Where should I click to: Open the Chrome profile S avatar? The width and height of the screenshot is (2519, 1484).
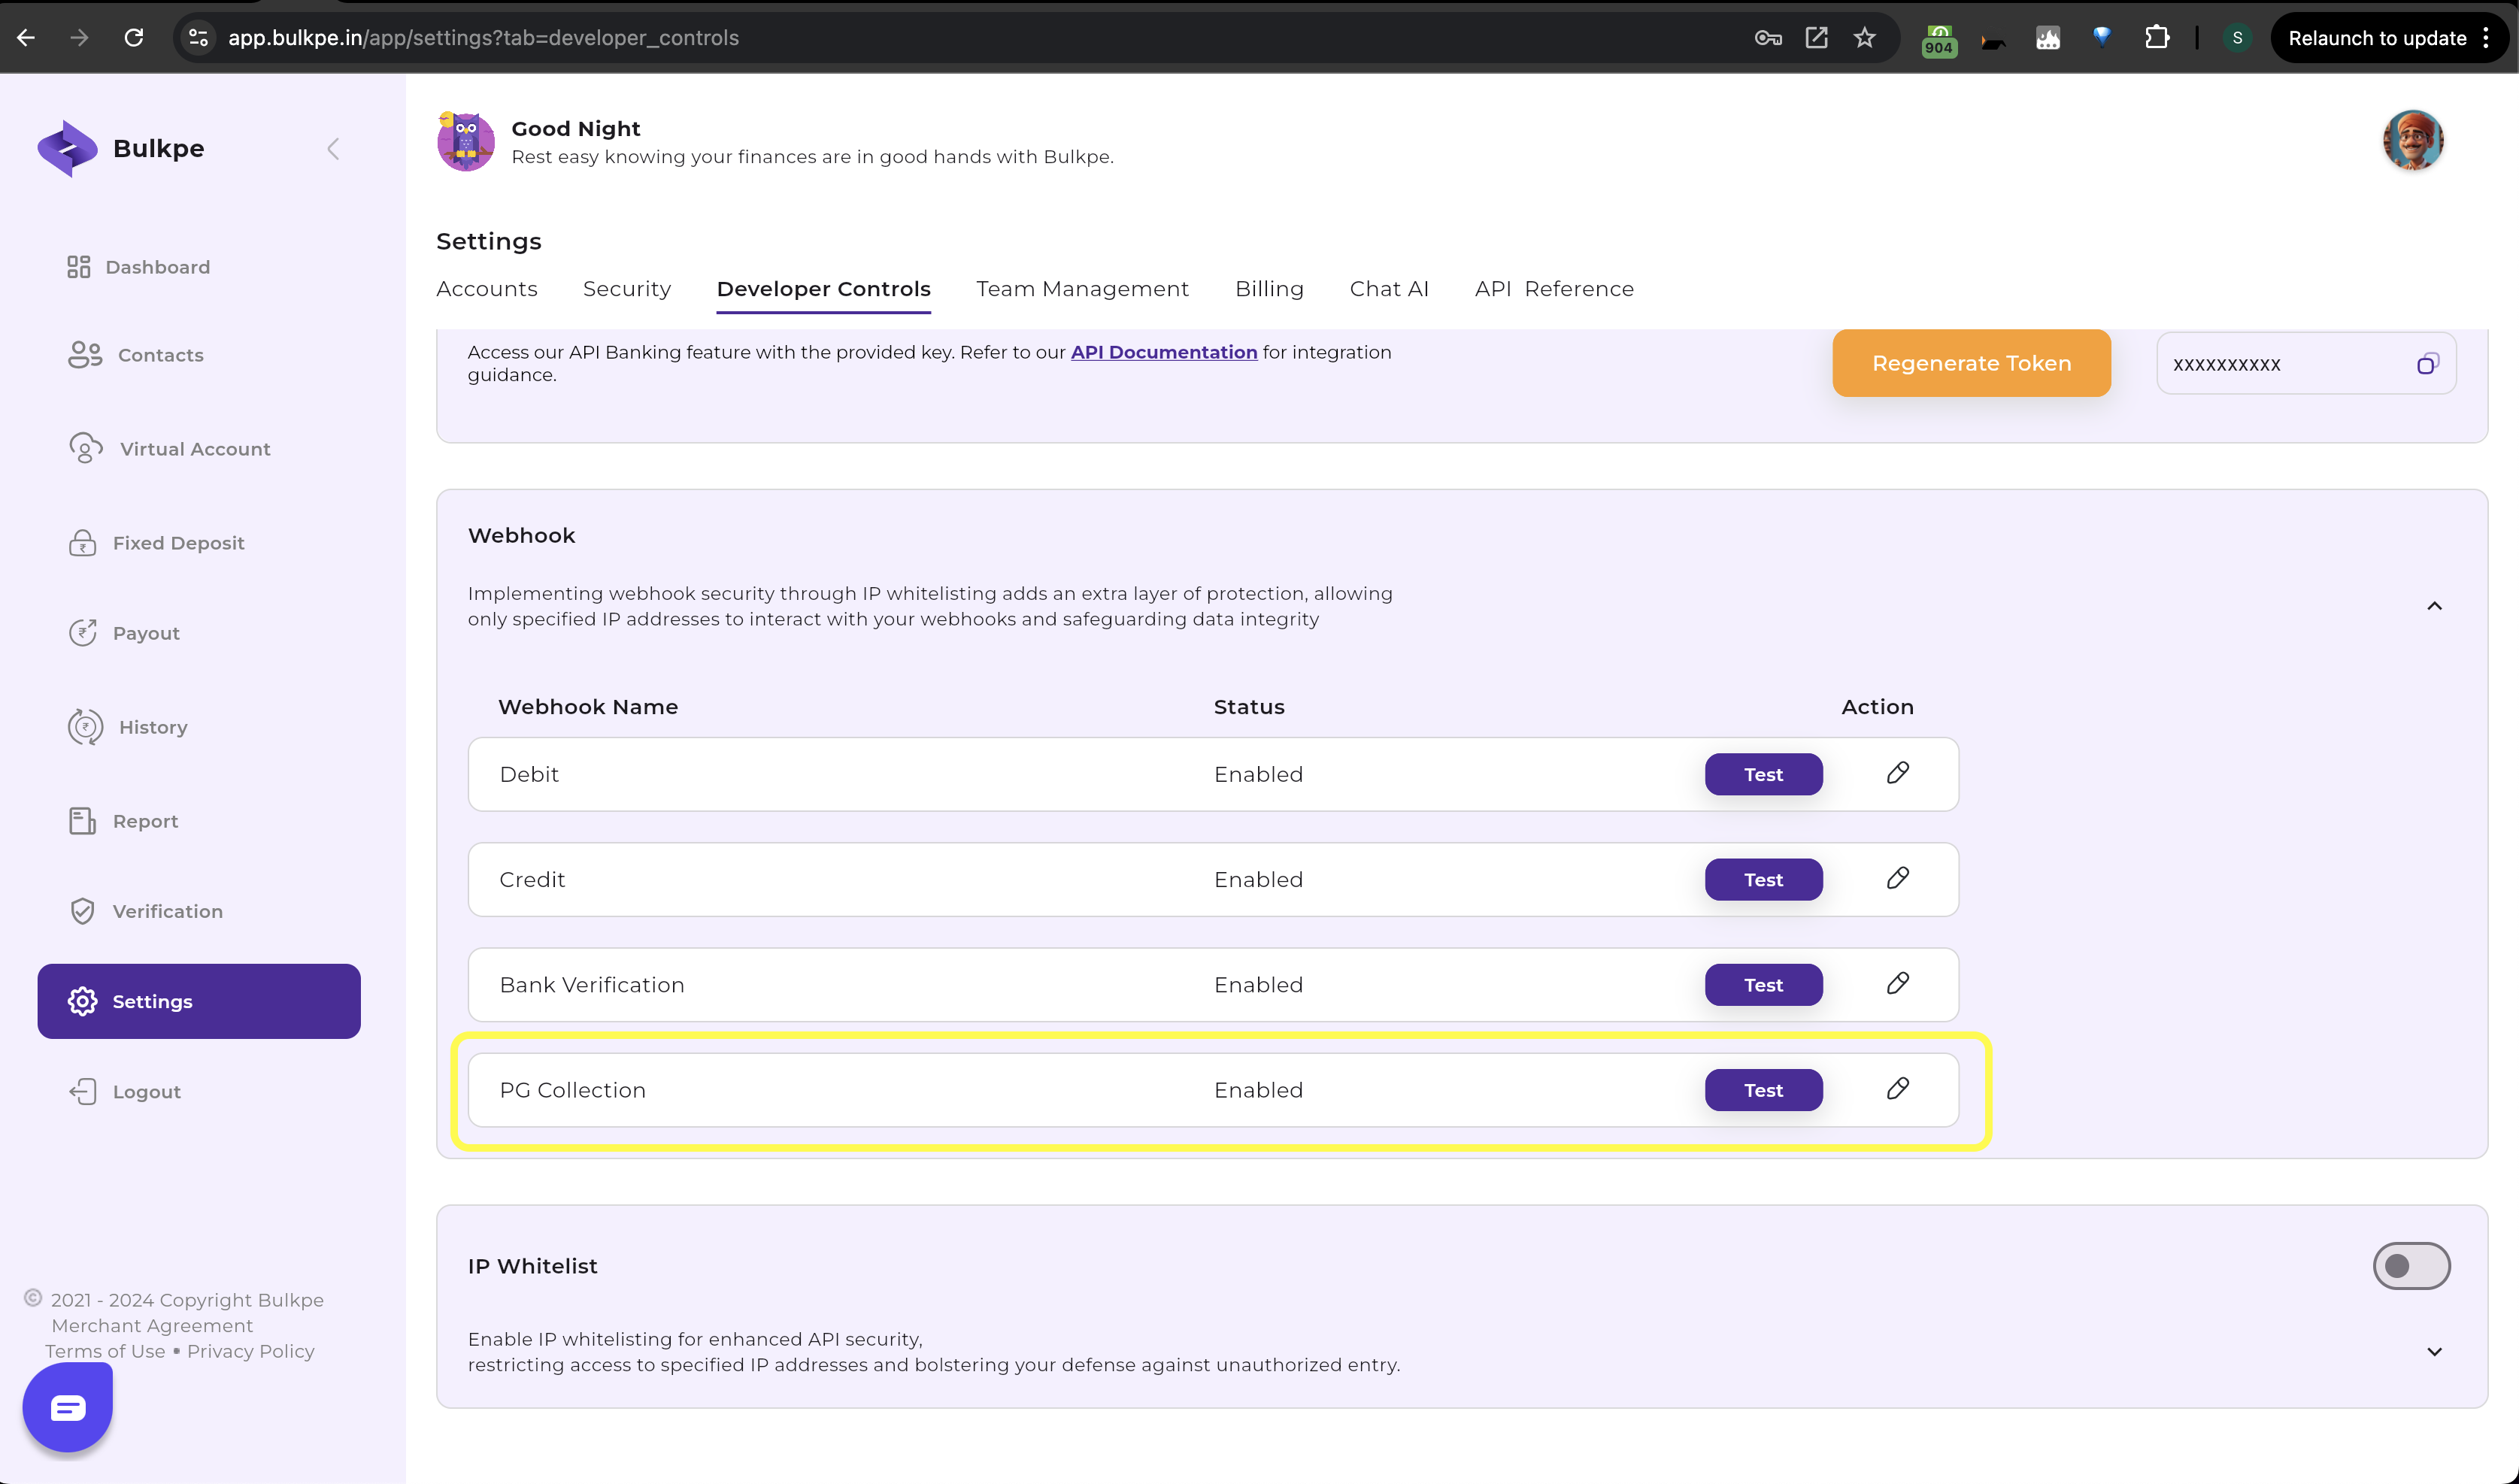[x=2237, y=38]
